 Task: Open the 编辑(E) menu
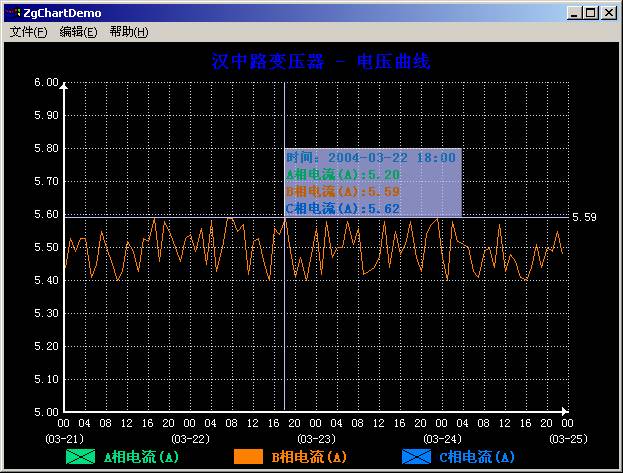pyautogui.click(x=78, y=32)
